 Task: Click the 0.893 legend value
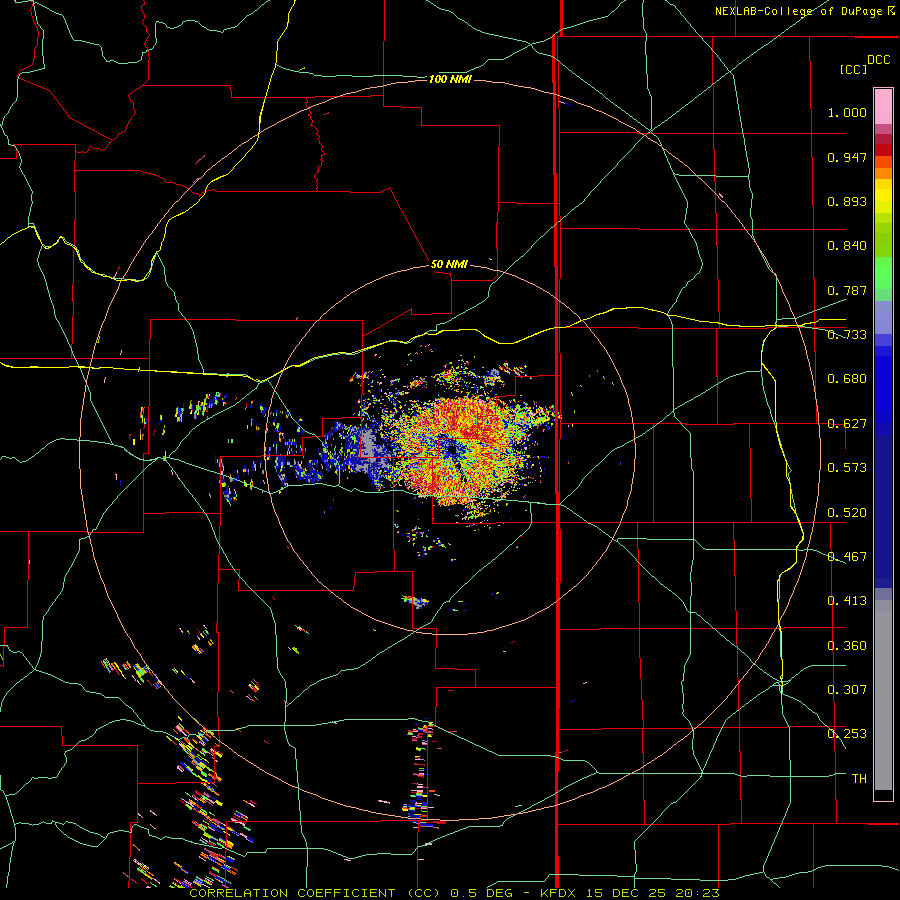(847, 201)
